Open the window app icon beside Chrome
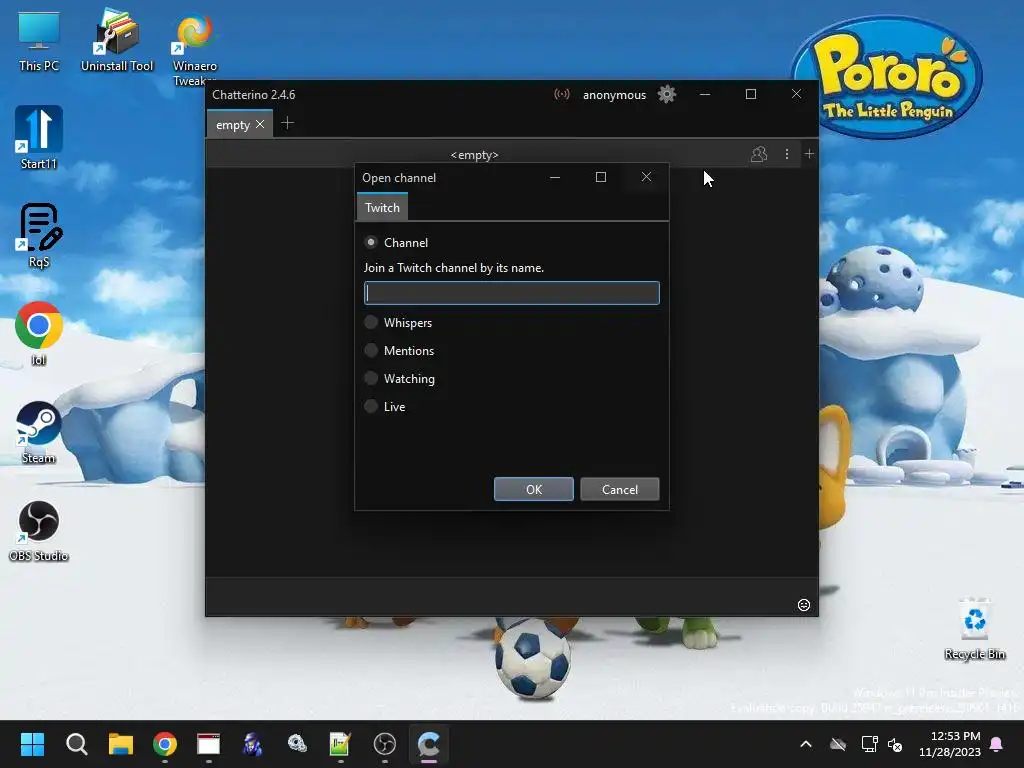This screenshot has width=1024, height=768. [208, 744]
